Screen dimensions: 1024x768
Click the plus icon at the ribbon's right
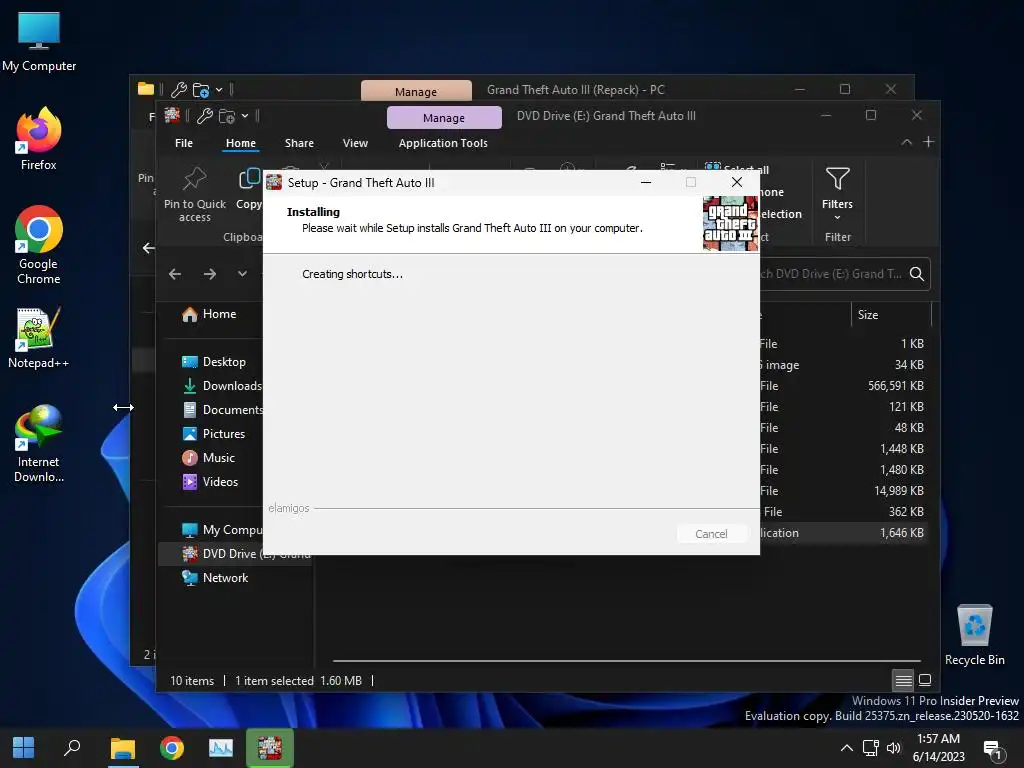(929, 142)
